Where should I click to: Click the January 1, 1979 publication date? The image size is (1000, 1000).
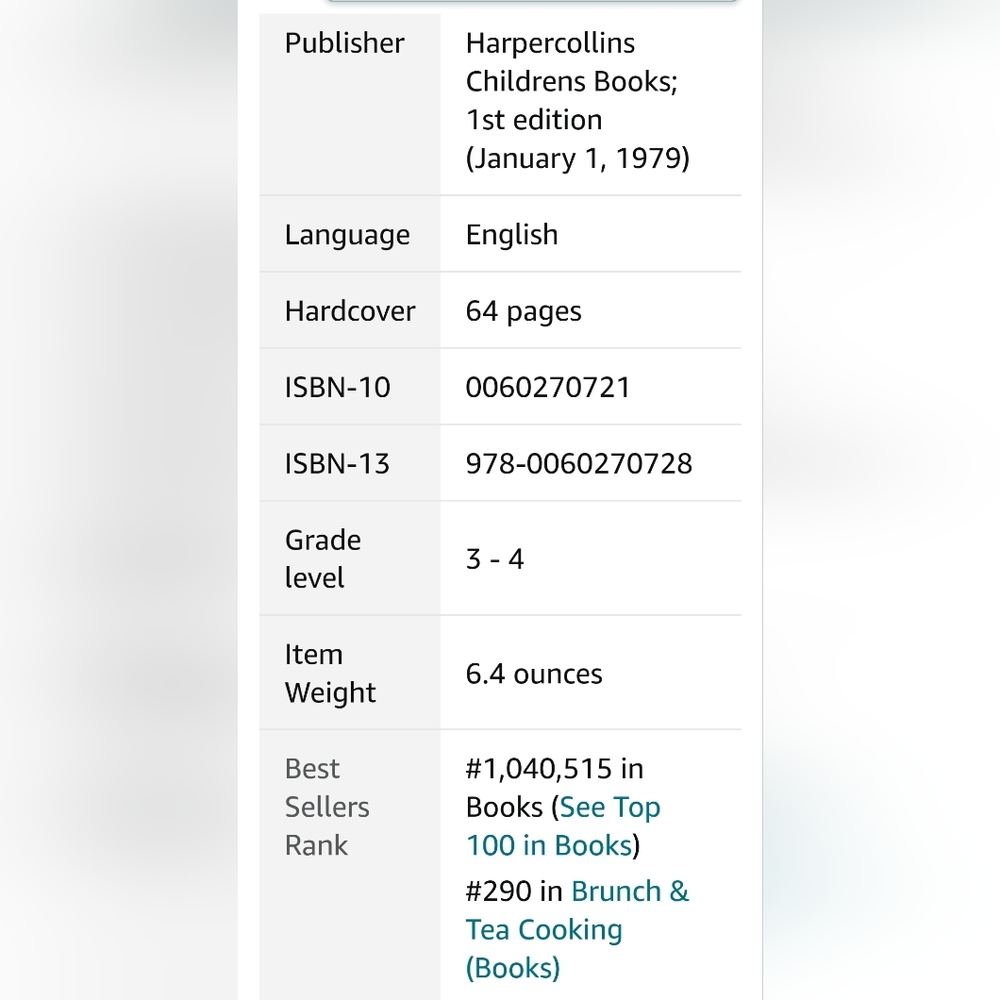coord(577,158)
